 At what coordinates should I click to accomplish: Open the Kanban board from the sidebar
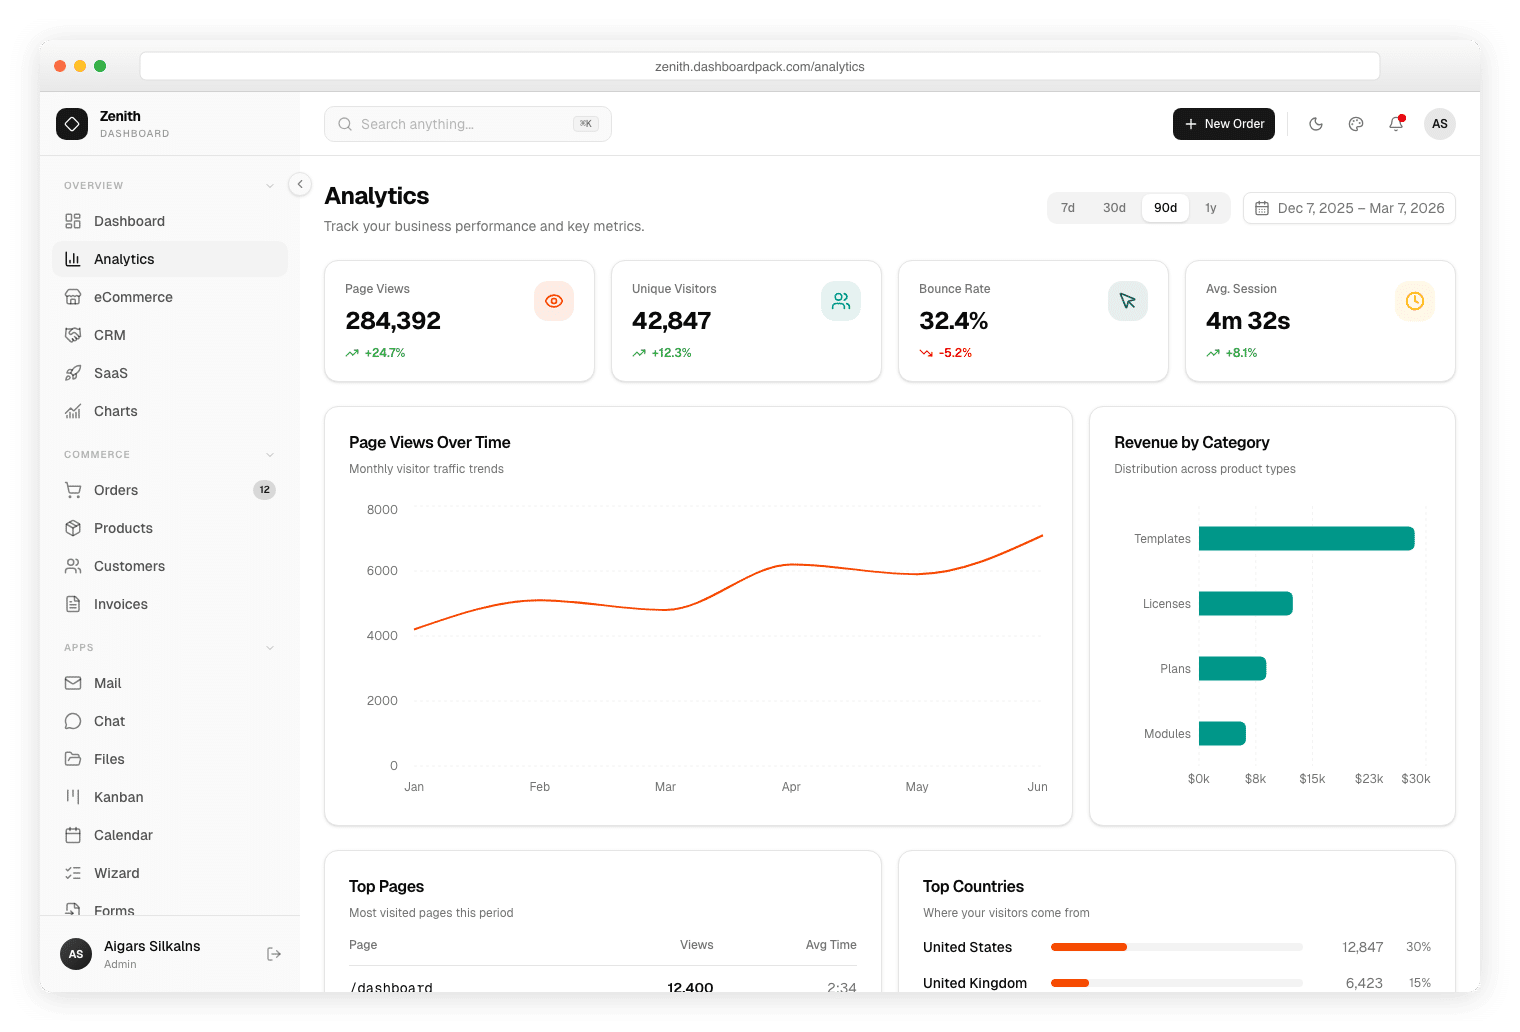118,796
